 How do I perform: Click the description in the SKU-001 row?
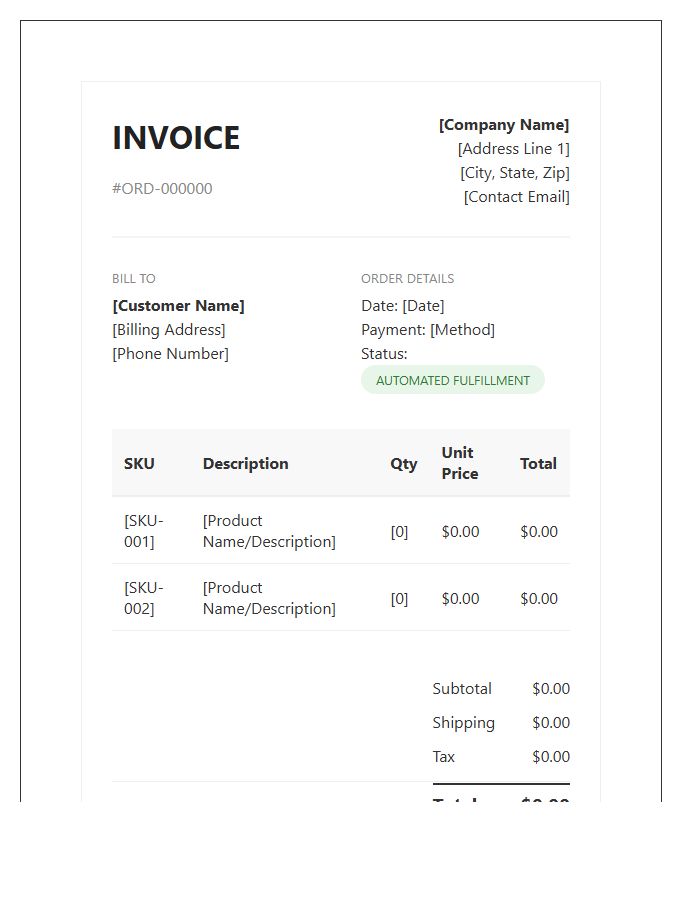(x=269, y=531)
